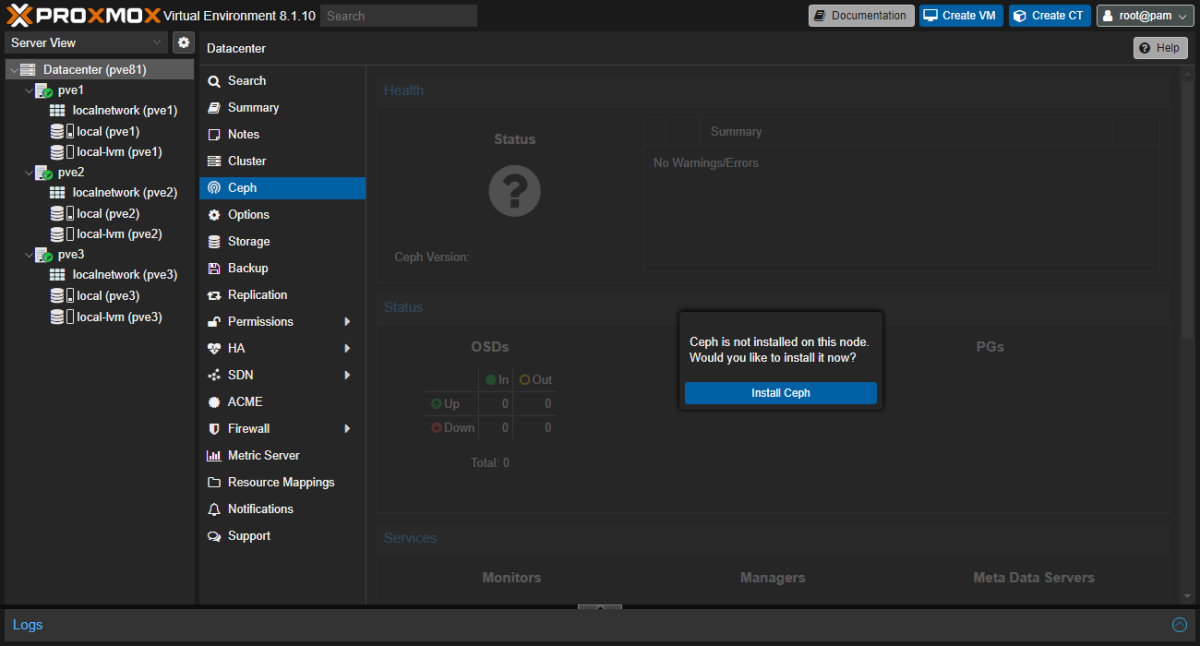The width and height of the screenshot is (1200, 646).
Task: Click the Cluster server-stack icon
Action: click(214, 161)
